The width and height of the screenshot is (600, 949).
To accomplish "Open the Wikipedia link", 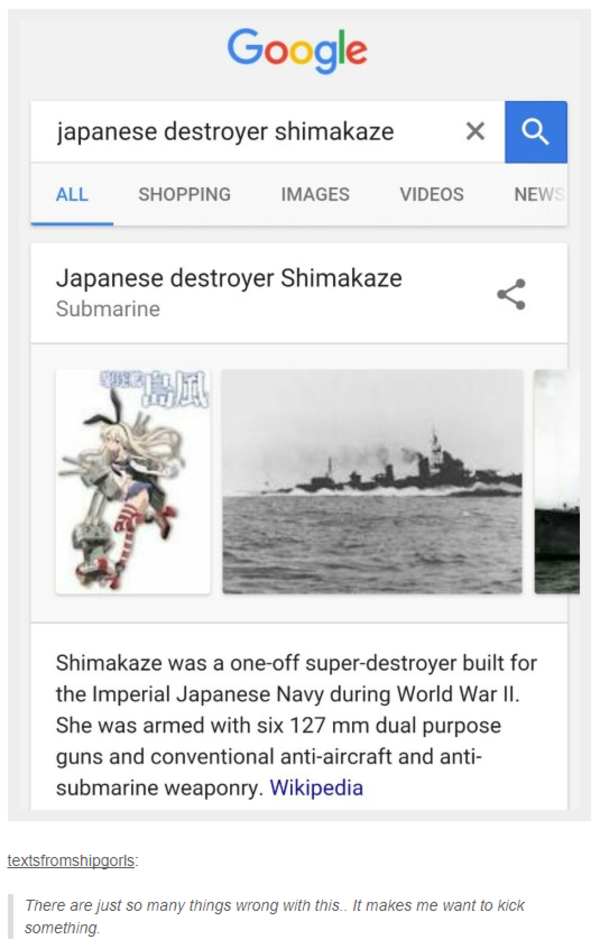I will click(x=316, y=788).
